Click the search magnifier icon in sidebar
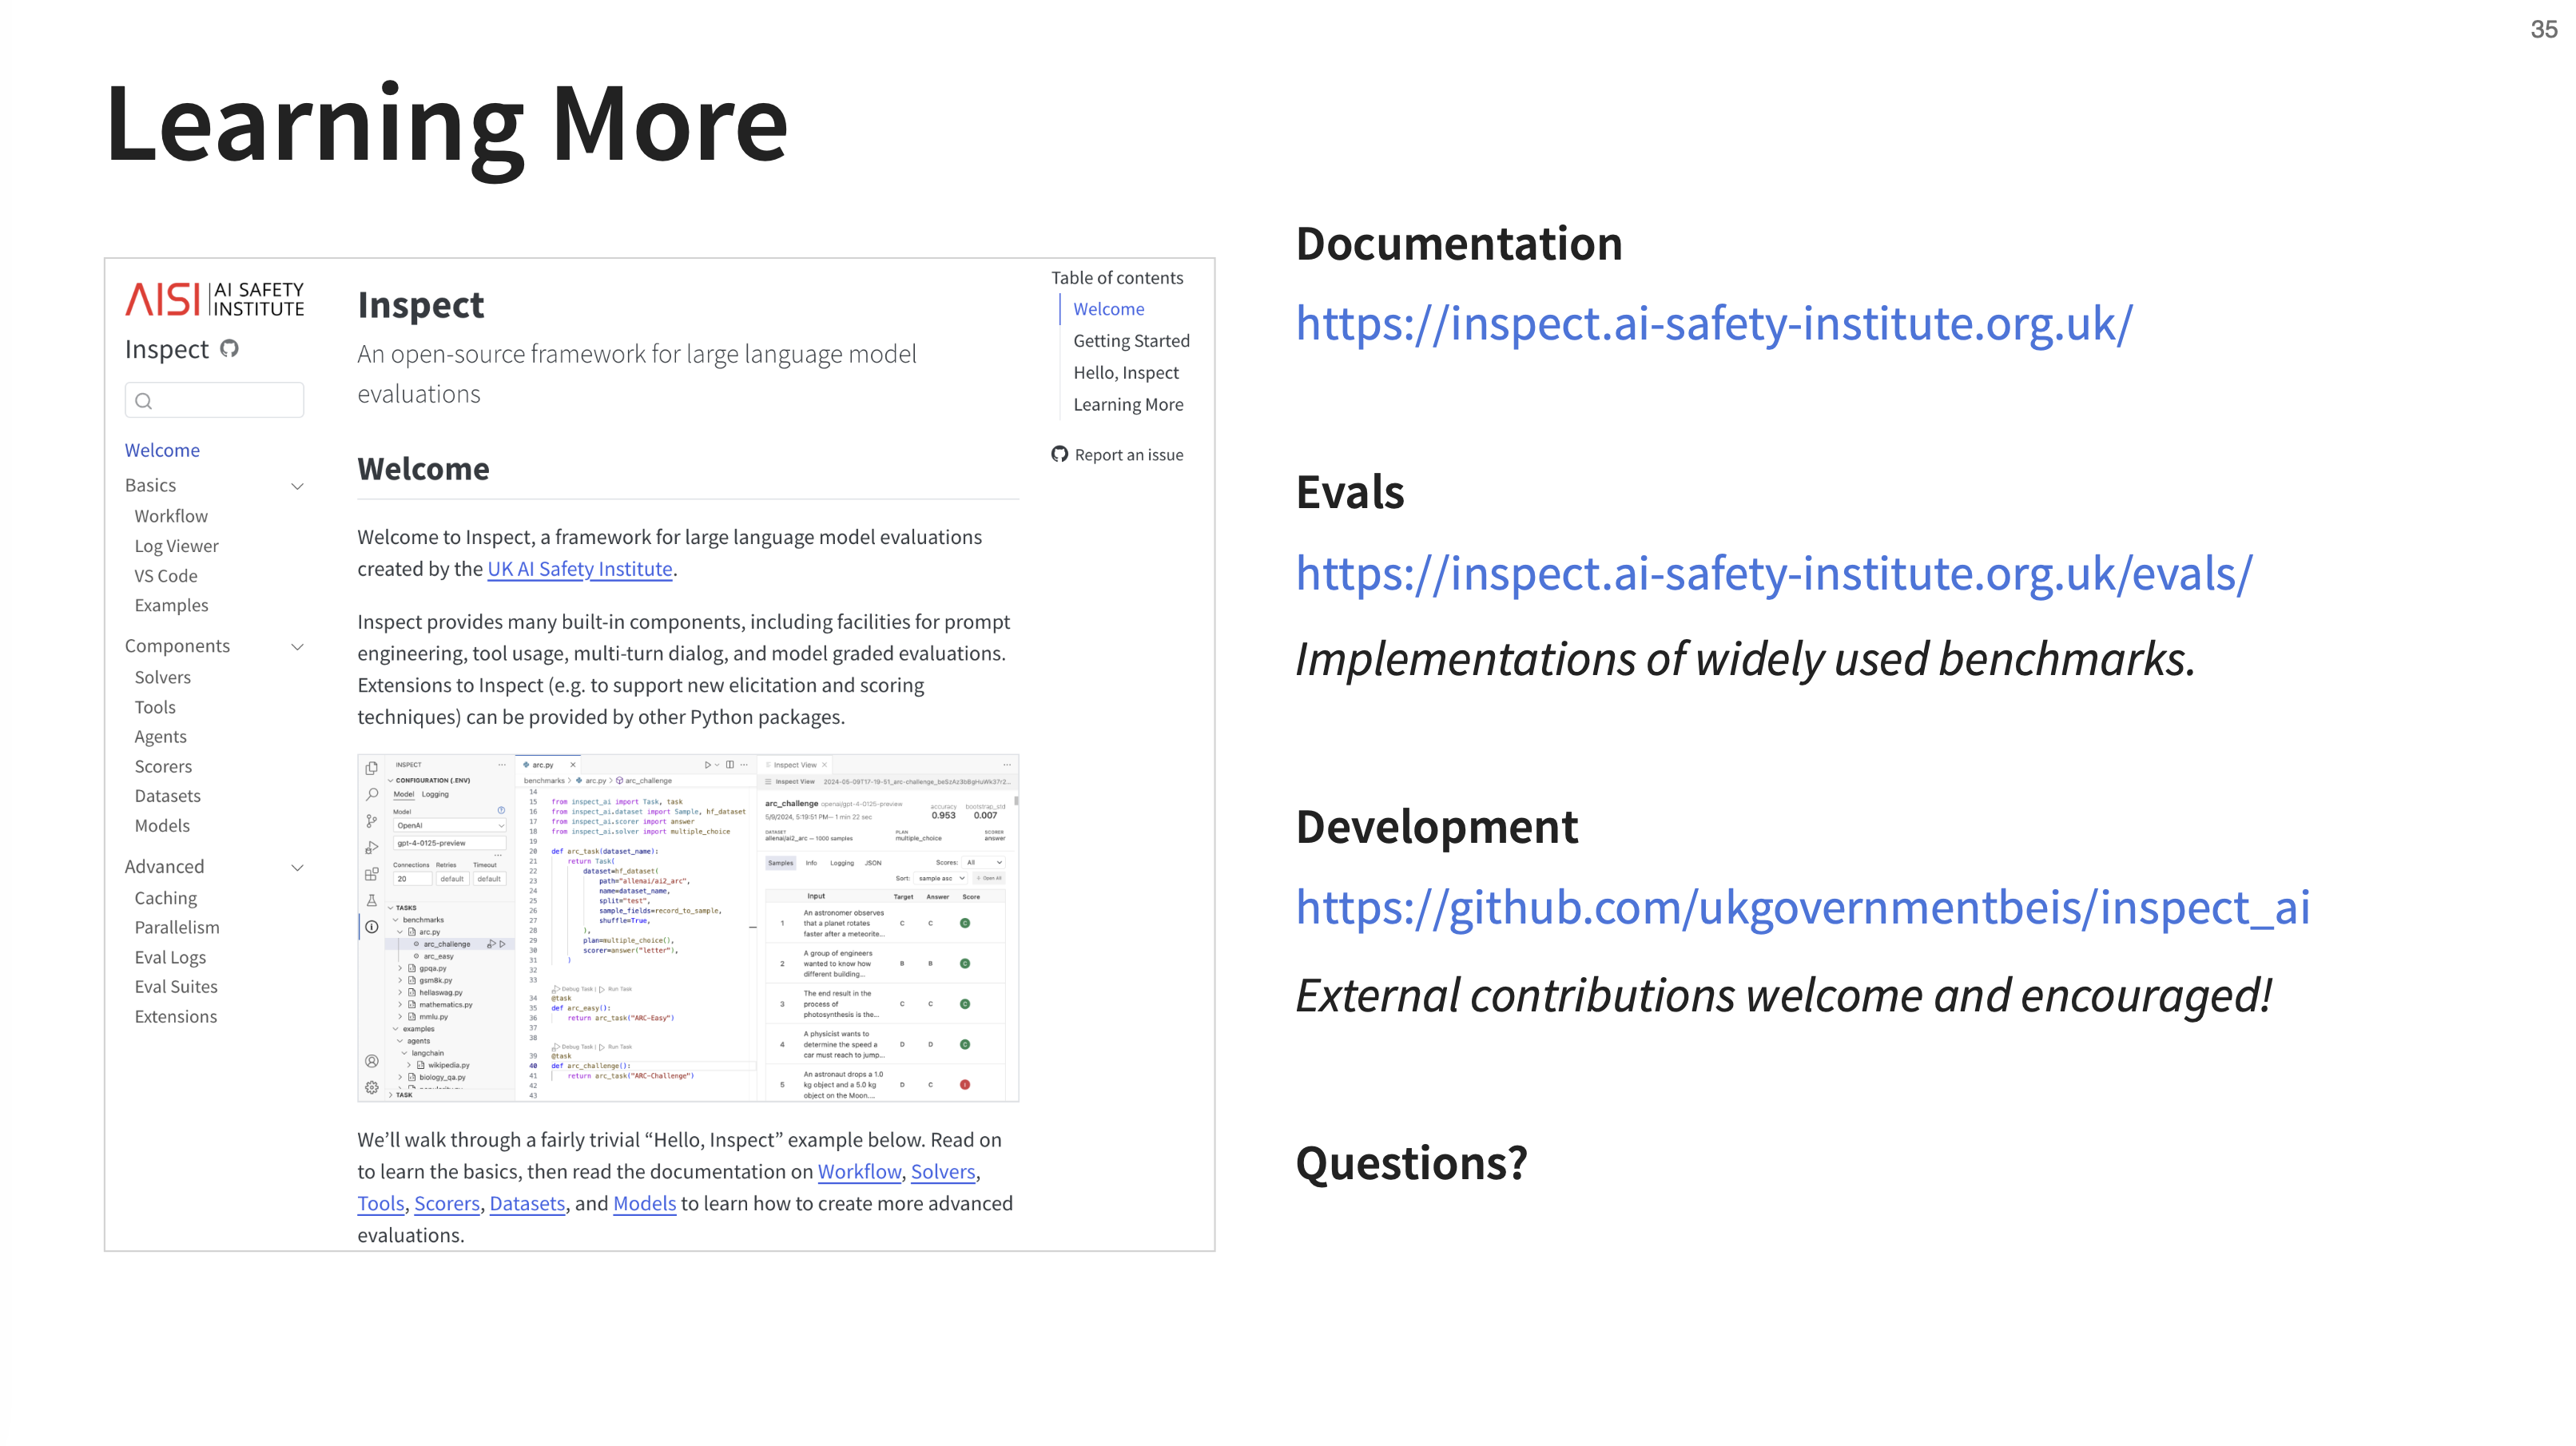The width and height of the screenshot is (2576, 1446). 144,401
